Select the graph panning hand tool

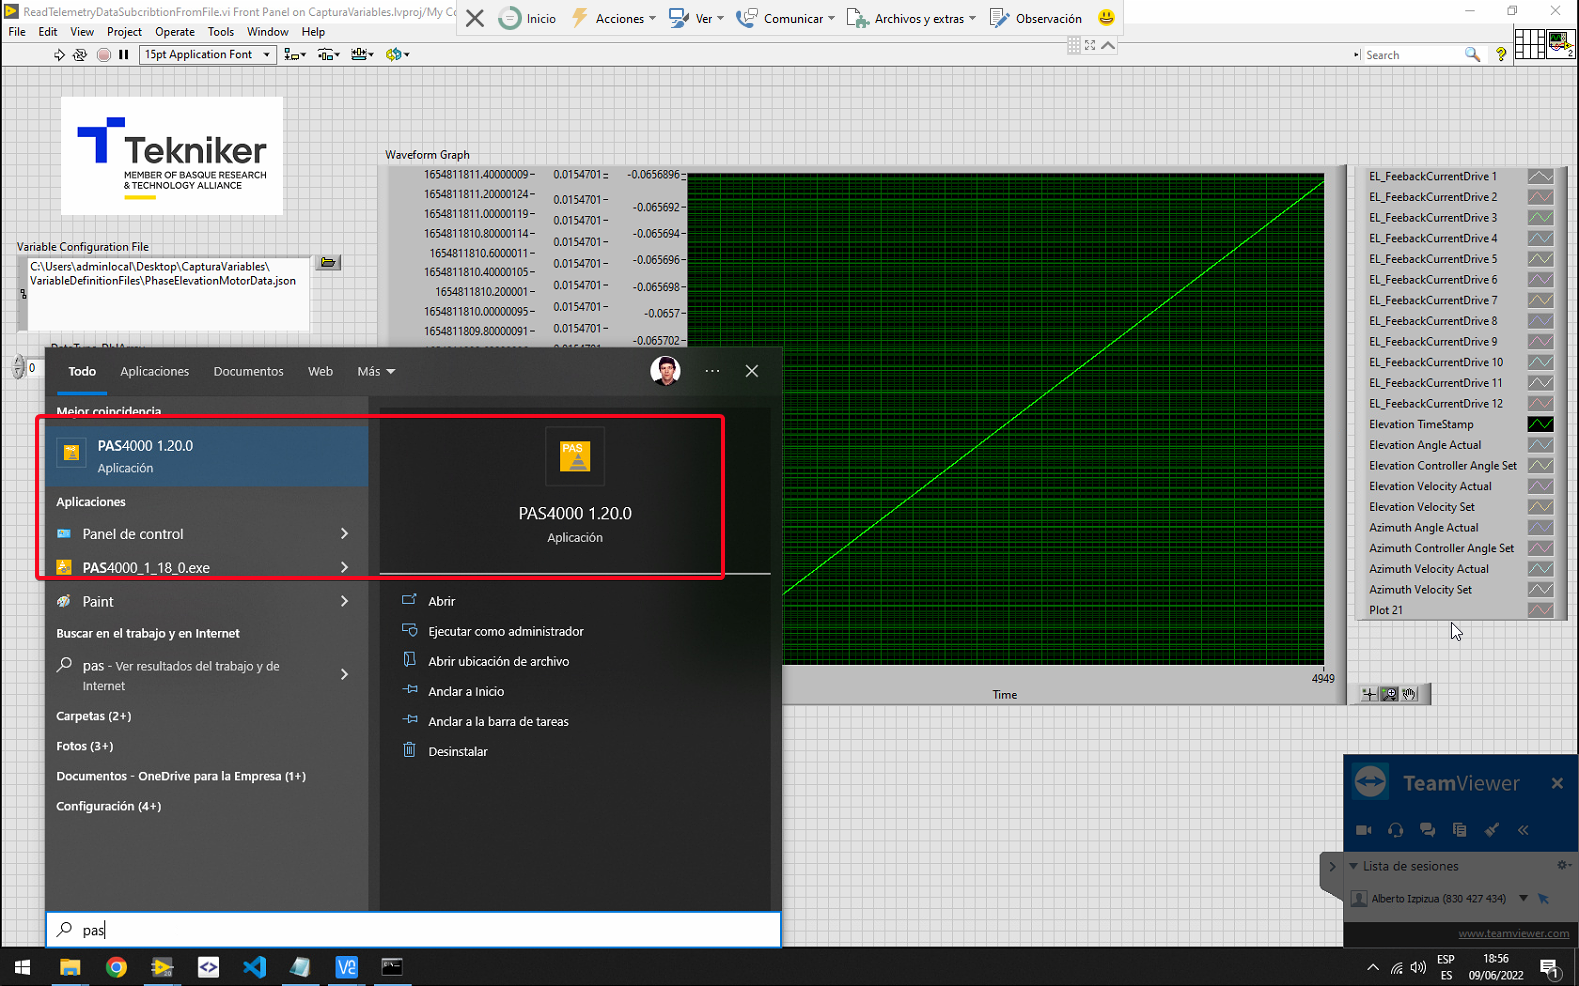pyautogui.click(x=1409, y=694)
